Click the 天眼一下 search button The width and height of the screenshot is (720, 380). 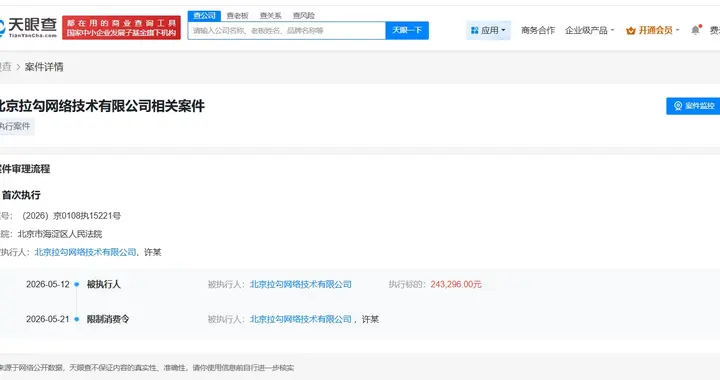pos(407,30)
